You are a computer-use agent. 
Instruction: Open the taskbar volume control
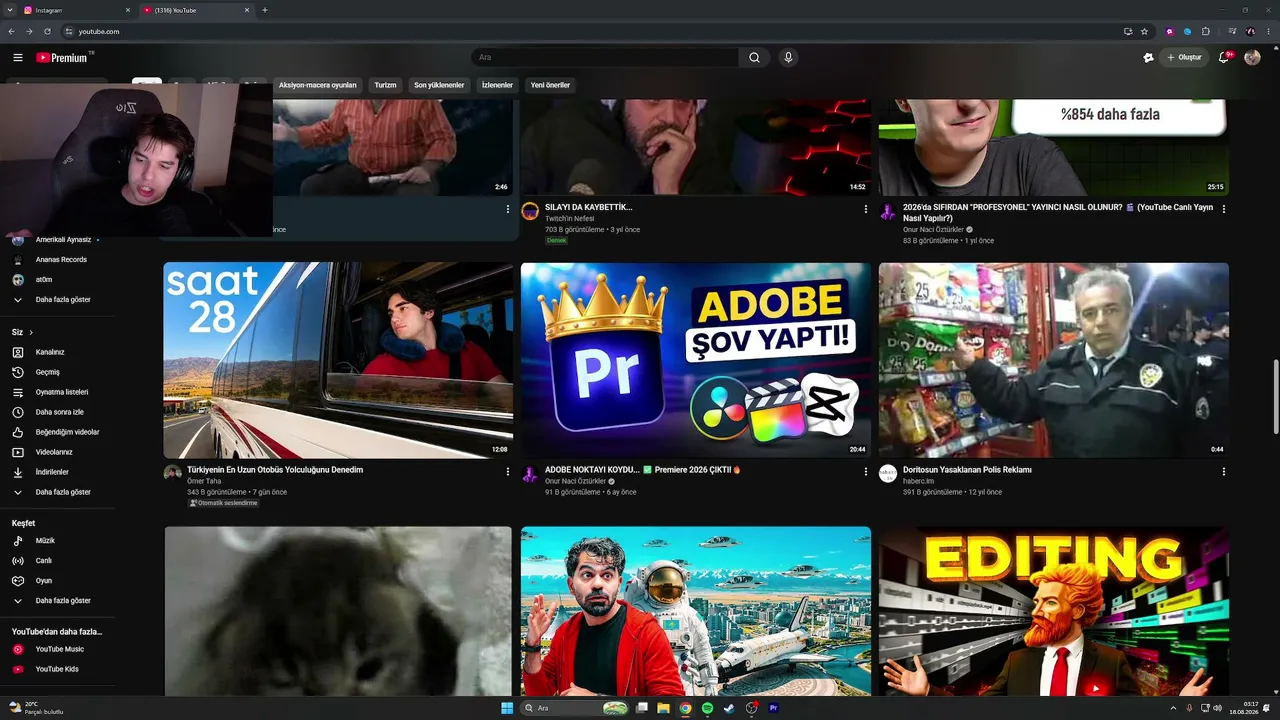(x=1217, y=708)
